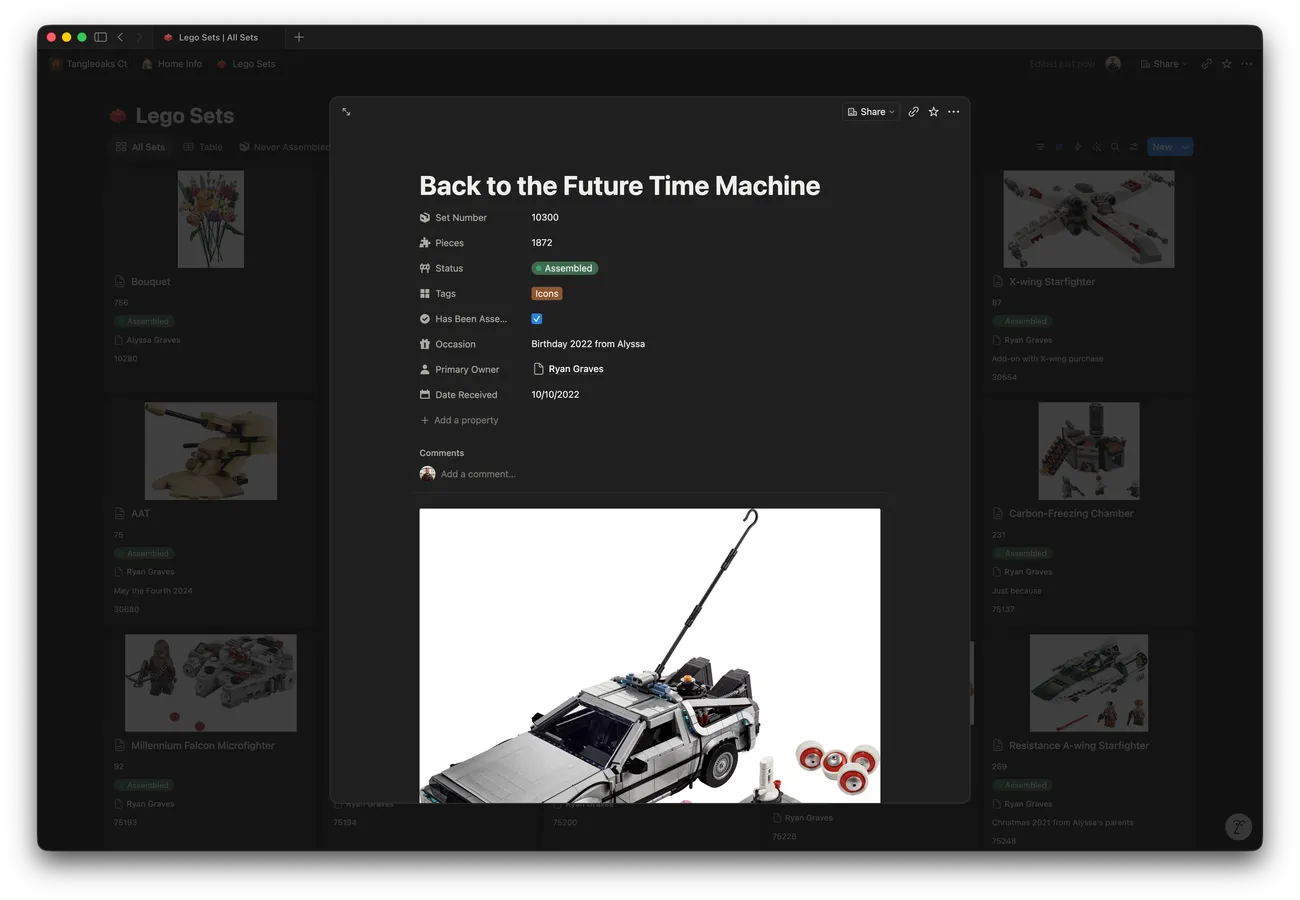Click the pieces value 1872
This screenshot has width=1300, height=900.
[542, 242]
